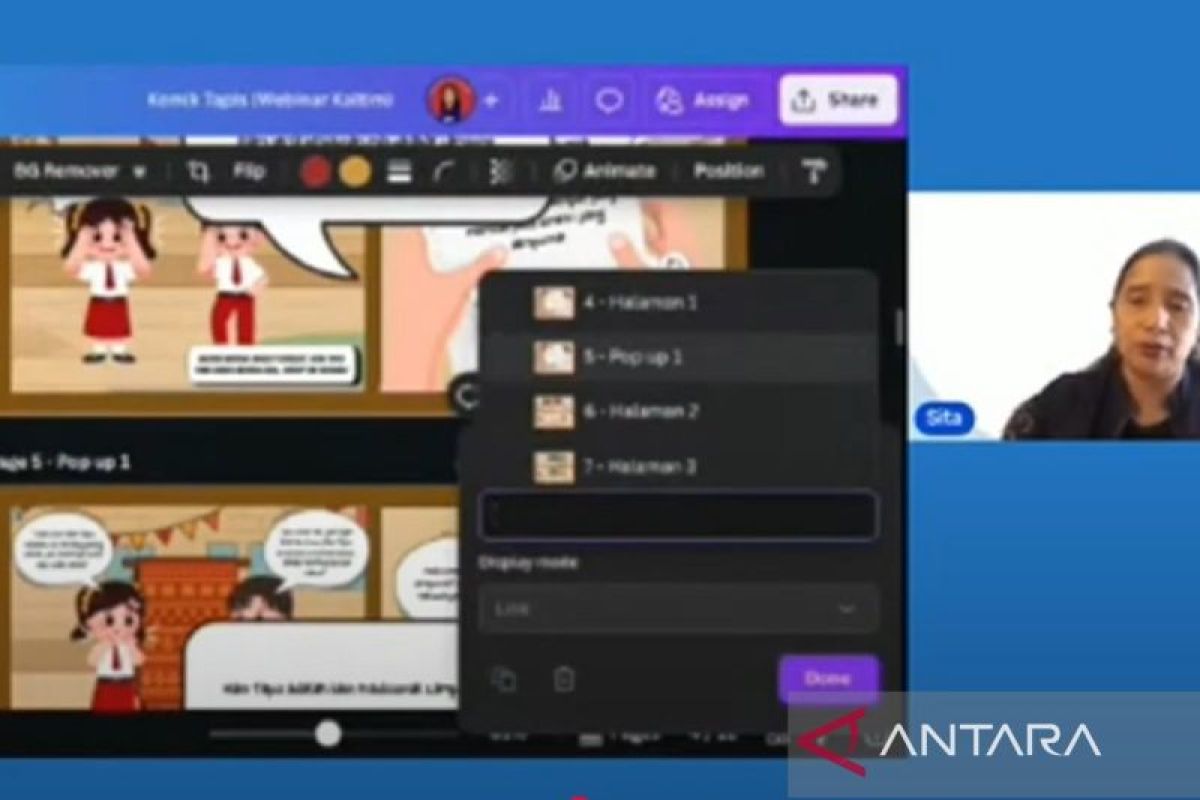The height and width of the screenshot is (800, 1200).
Task: Open the Display mode dropdown
Action: click(678, 609)
